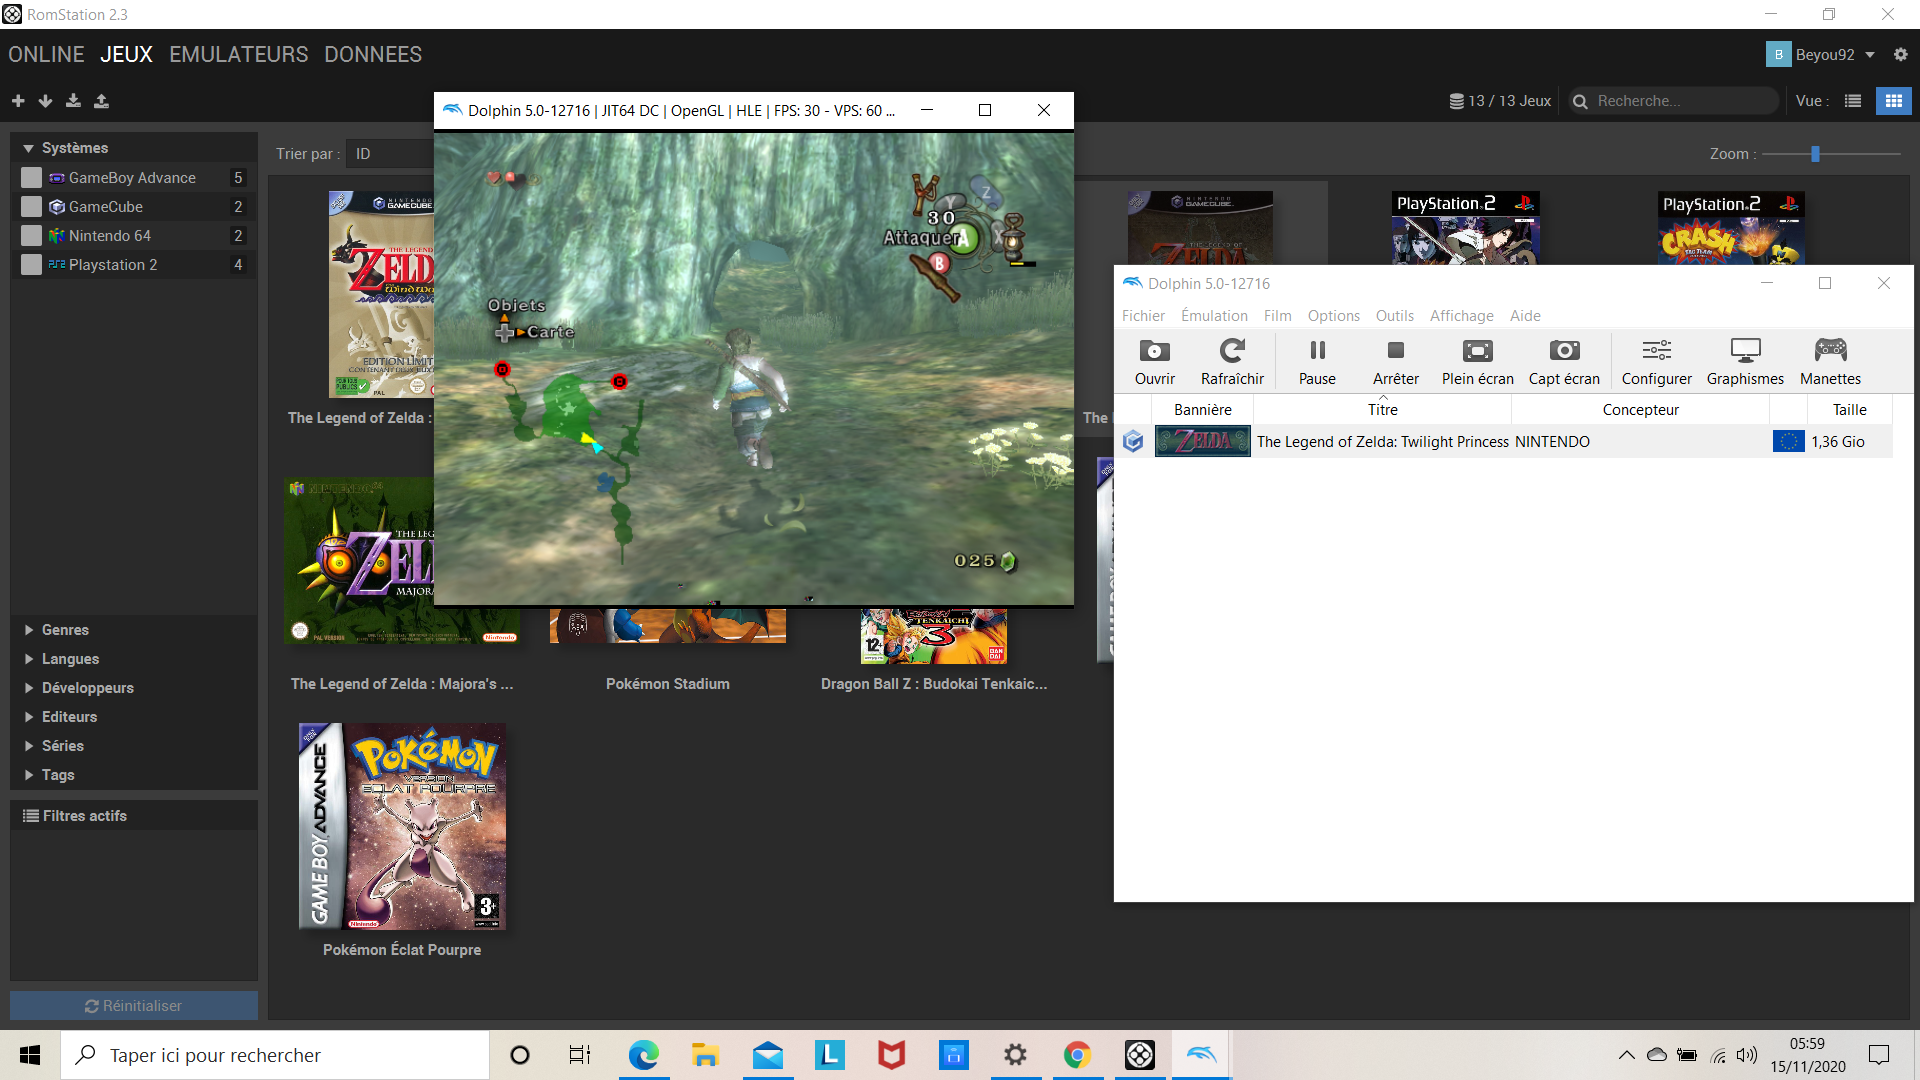
Task: Open Task View from the taskbar
Action: pyautogui.click(x=580, y=1055)
